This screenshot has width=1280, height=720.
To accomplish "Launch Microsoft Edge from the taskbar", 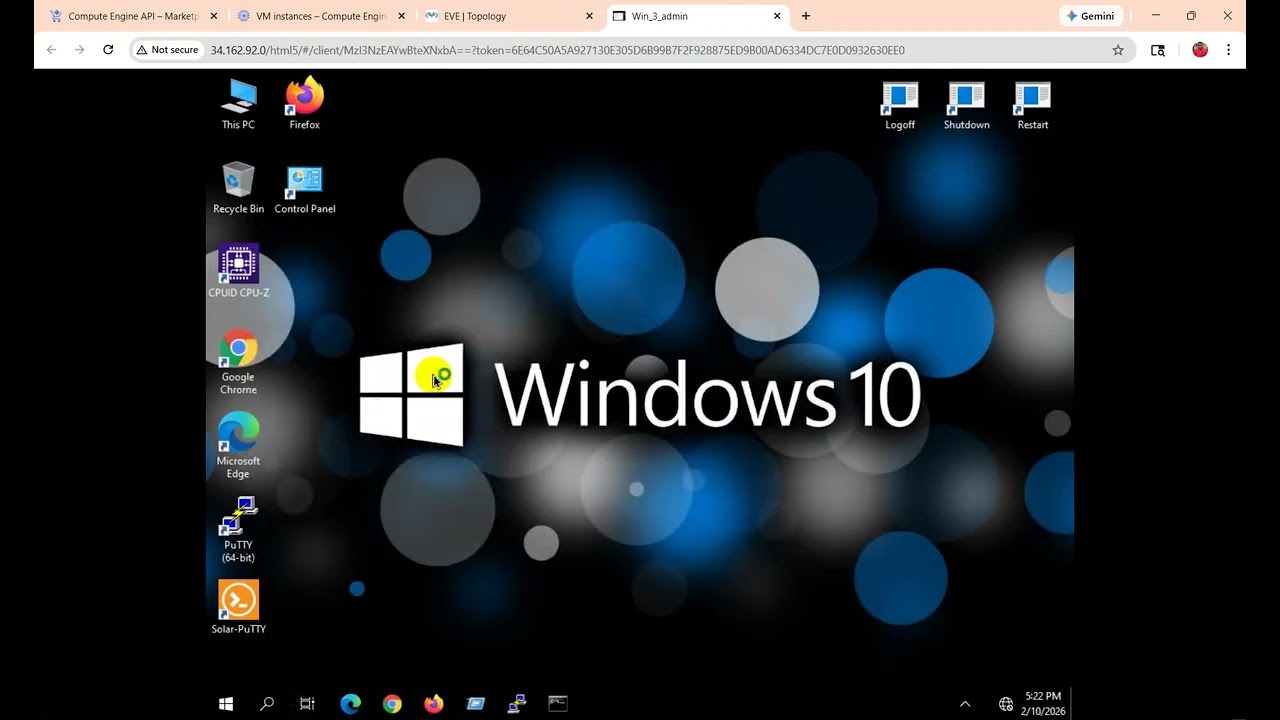I will point(350,704).
